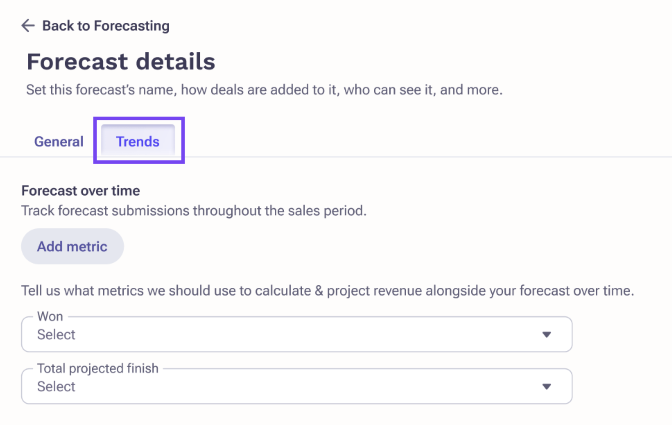
Task: Click the Won field label
Action: 50,316
